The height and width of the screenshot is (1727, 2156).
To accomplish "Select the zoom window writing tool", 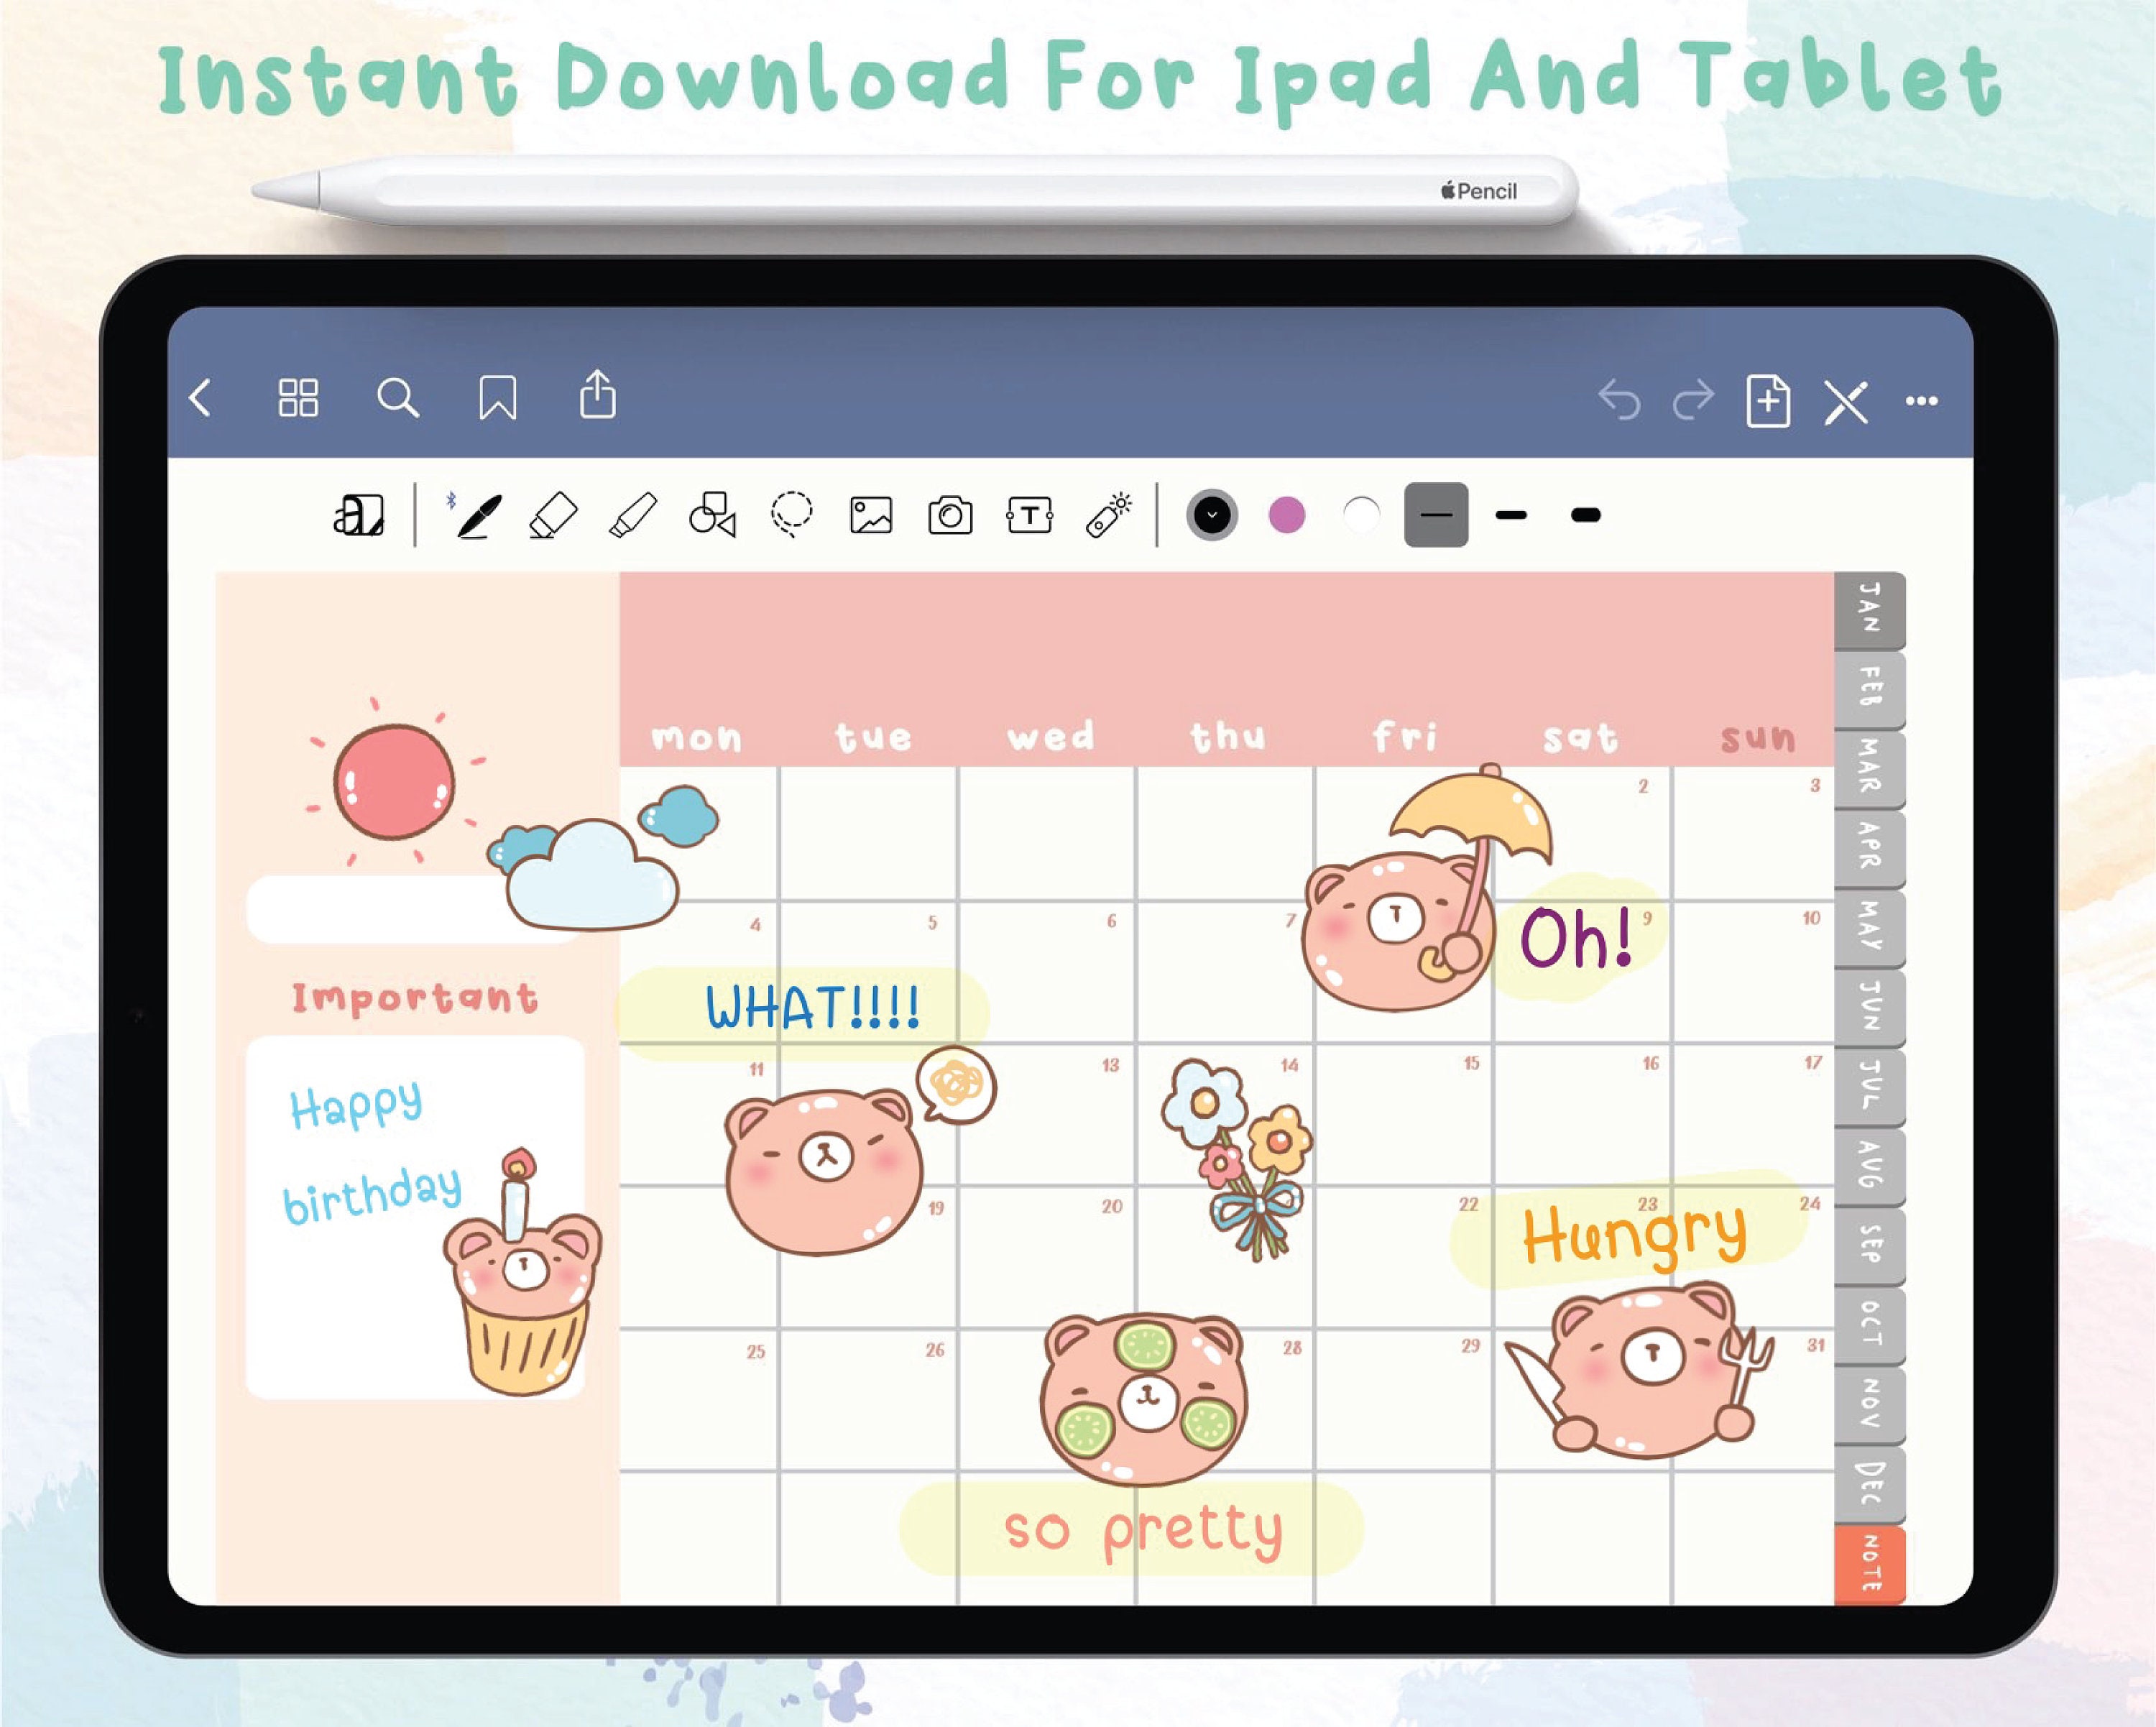I will point(359,515).
